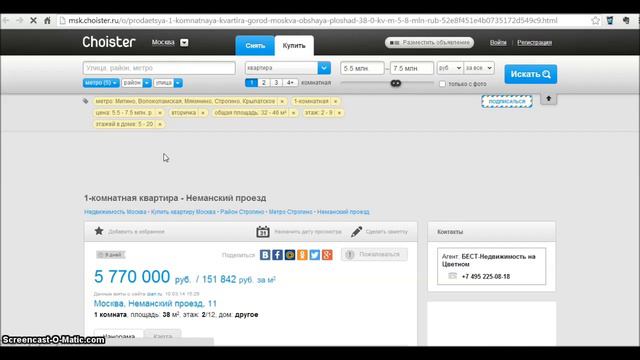640x360 pixels.
Task: Open the Регистрация link
Action: point(534,42)
